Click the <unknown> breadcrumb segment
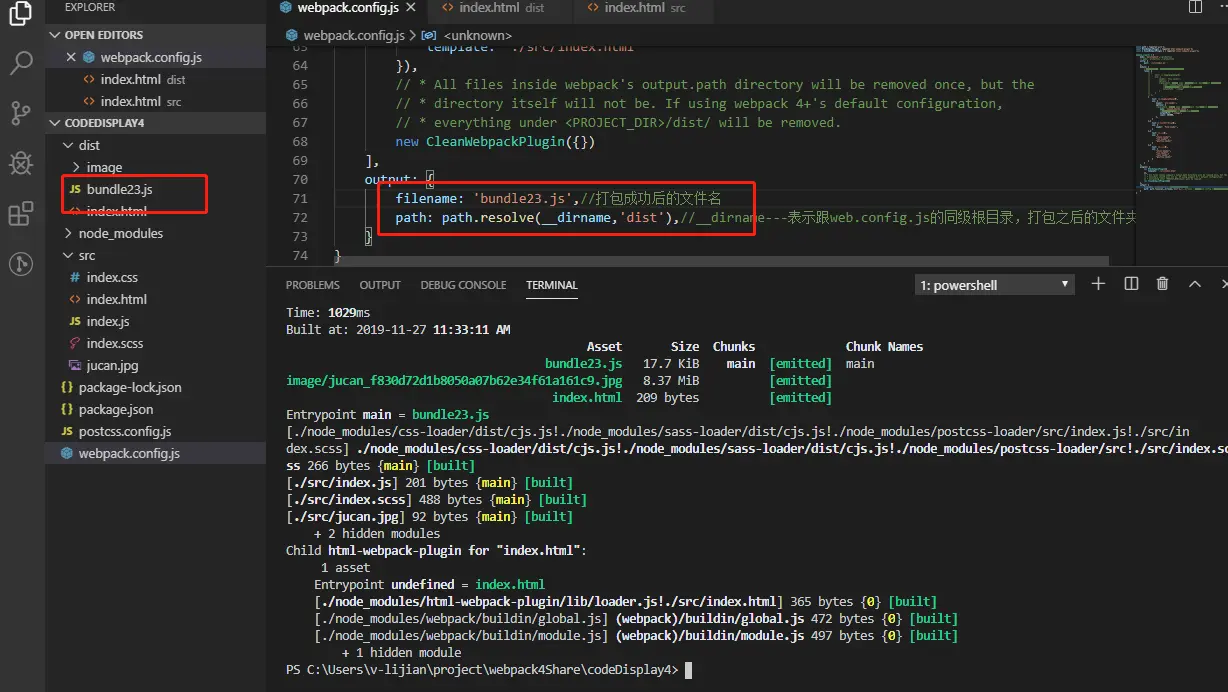This screenshot has width=1228, height=692. tap(476, 35)
